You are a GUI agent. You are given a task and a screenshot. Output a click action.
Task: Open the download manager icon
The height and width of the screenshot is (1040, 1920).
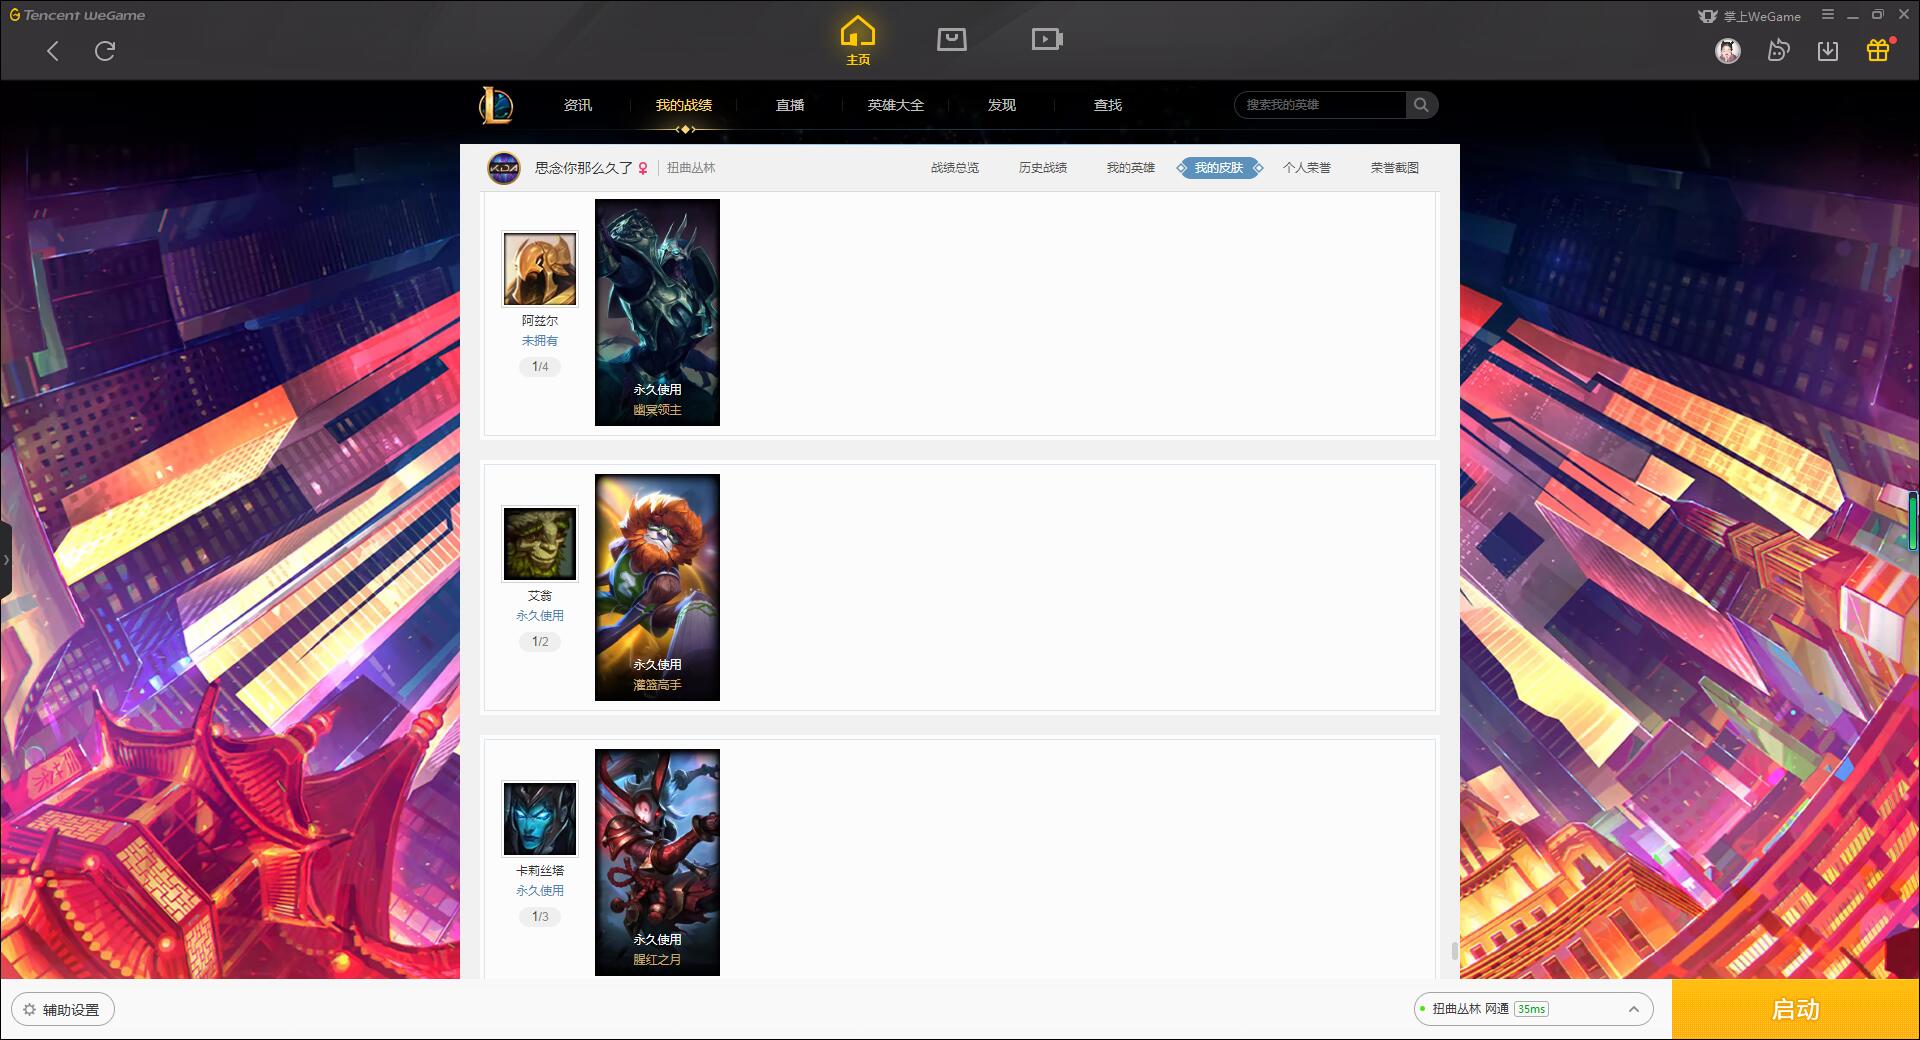pos(1828,50)
